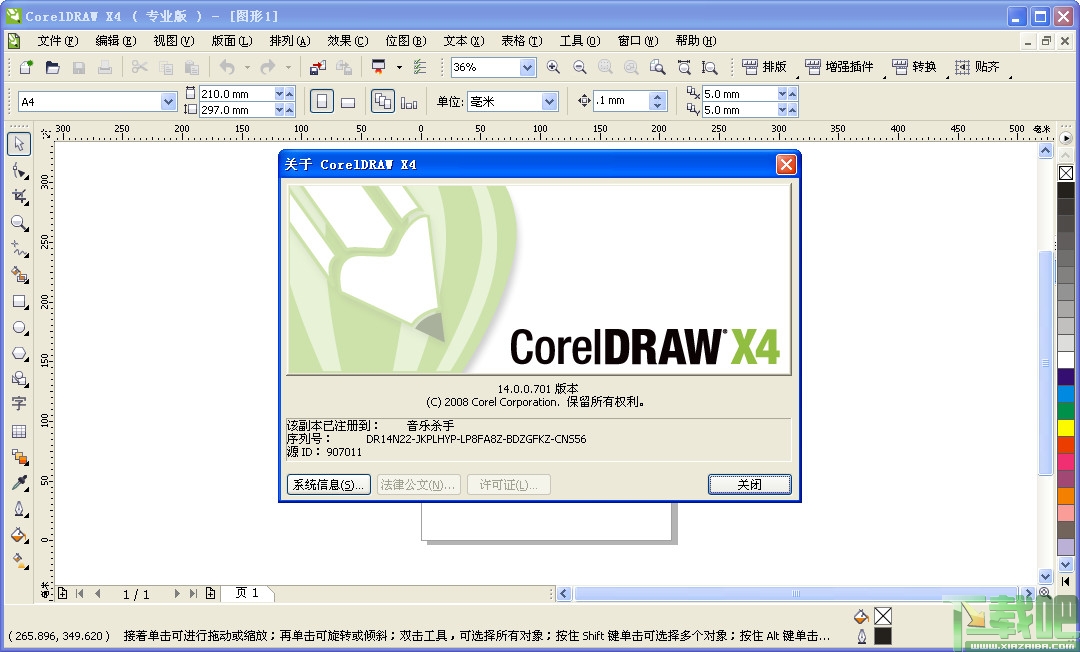The width and height of the screenshot is (1080, 652).
Task: Select the Table tool
Action: pyautogui.click(x=19, y=431)
